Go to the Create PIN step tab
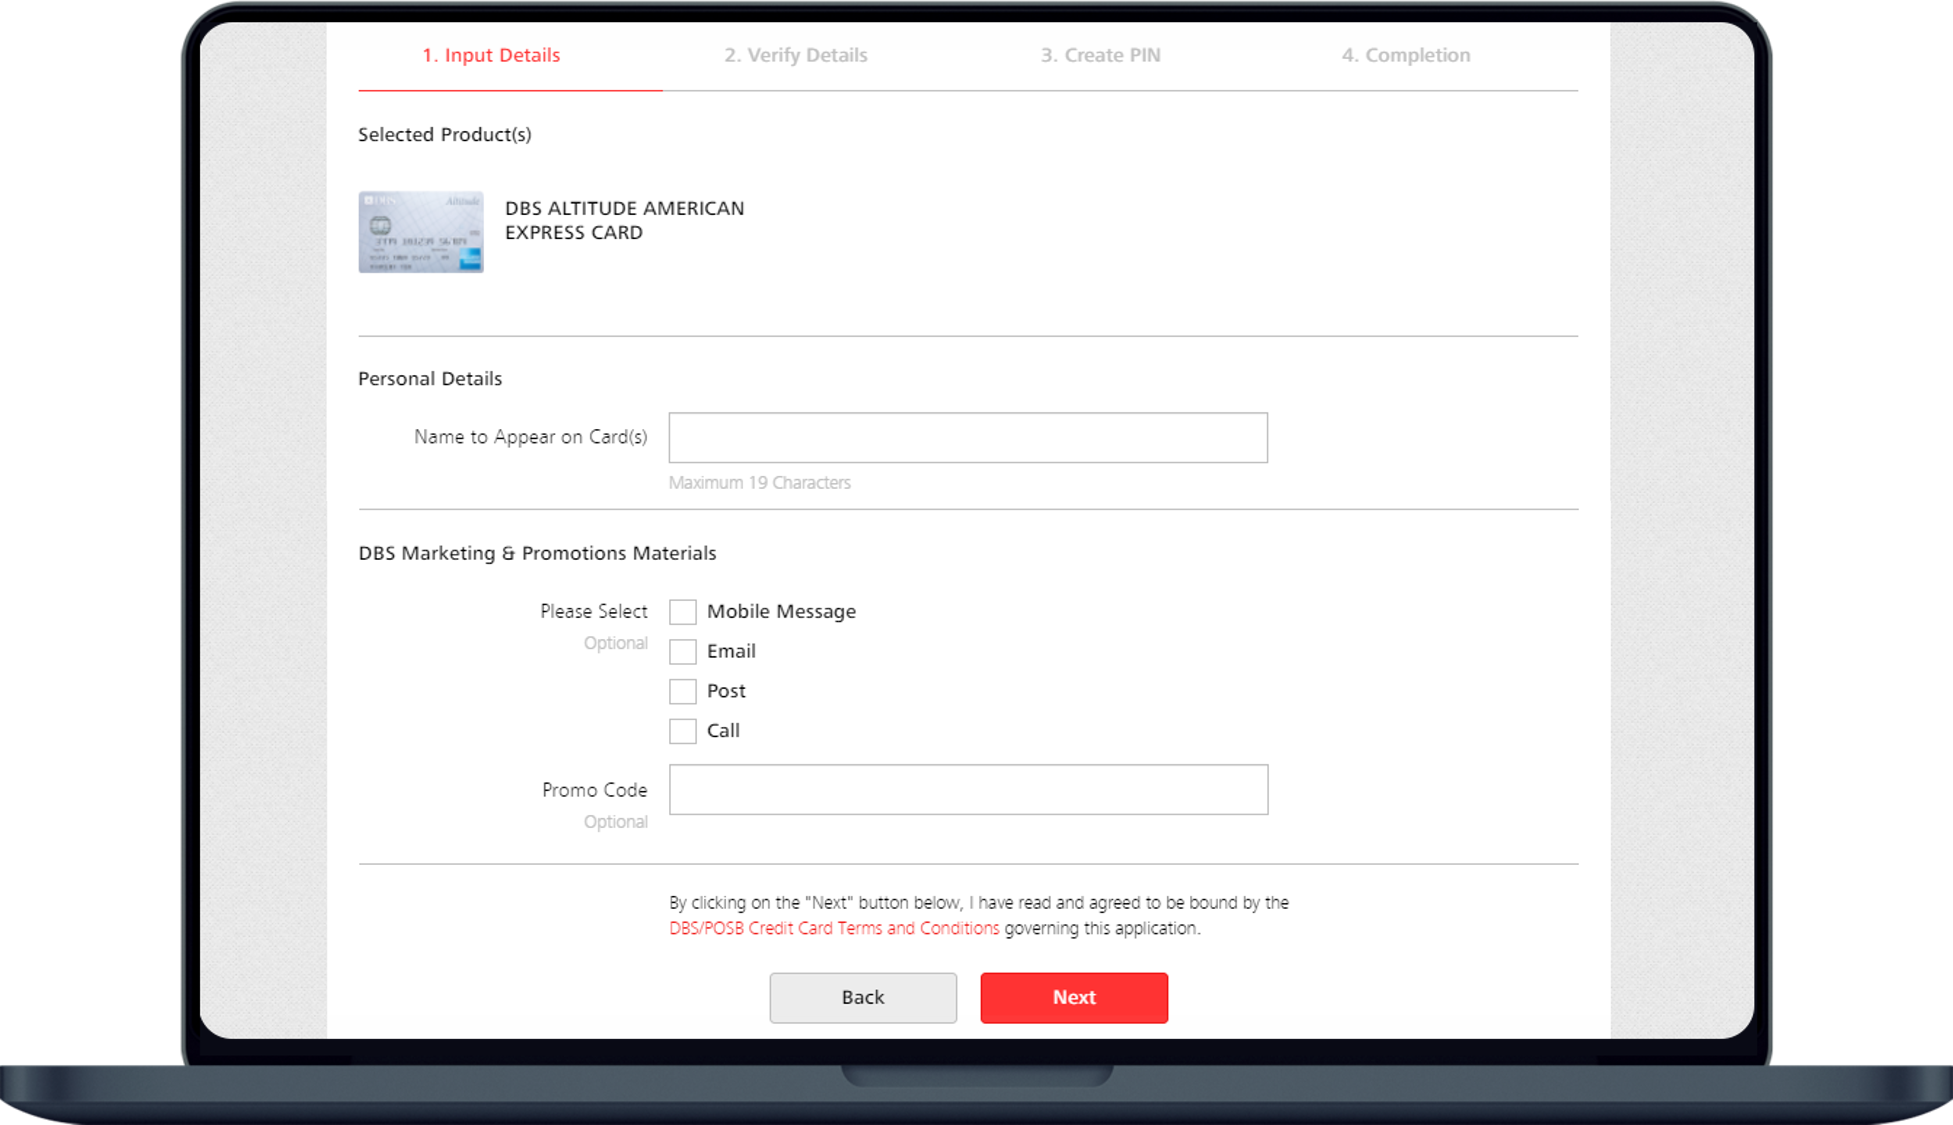The image size is (1953, 1125). (1100, 55)
